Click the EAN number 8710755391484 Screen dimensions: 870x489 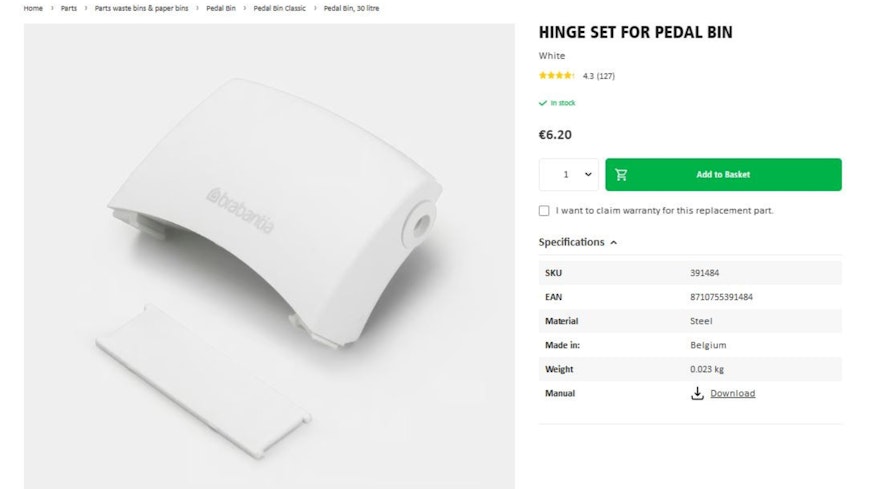pos(721,297)
